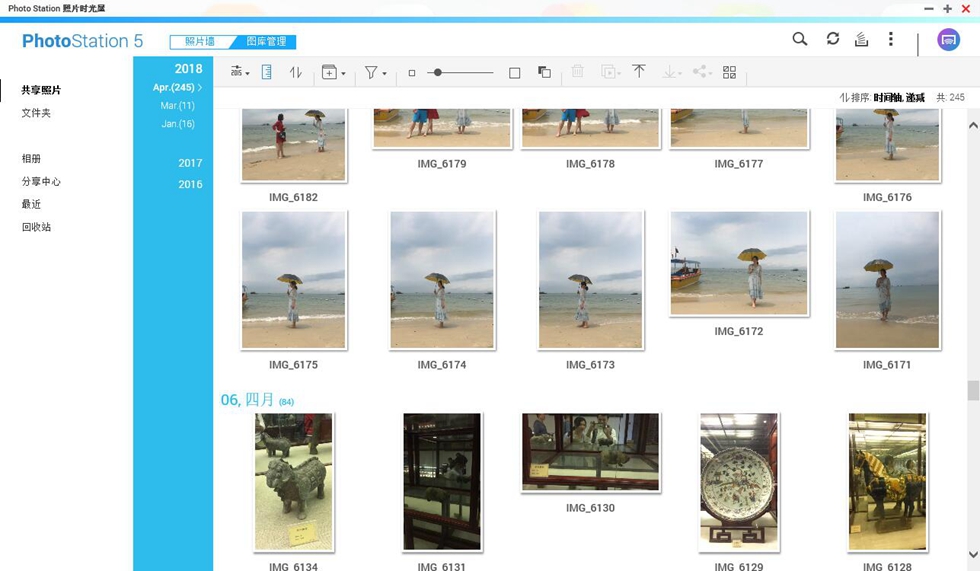Expand the date settings dropdown
980x571 pixels.
239,72
